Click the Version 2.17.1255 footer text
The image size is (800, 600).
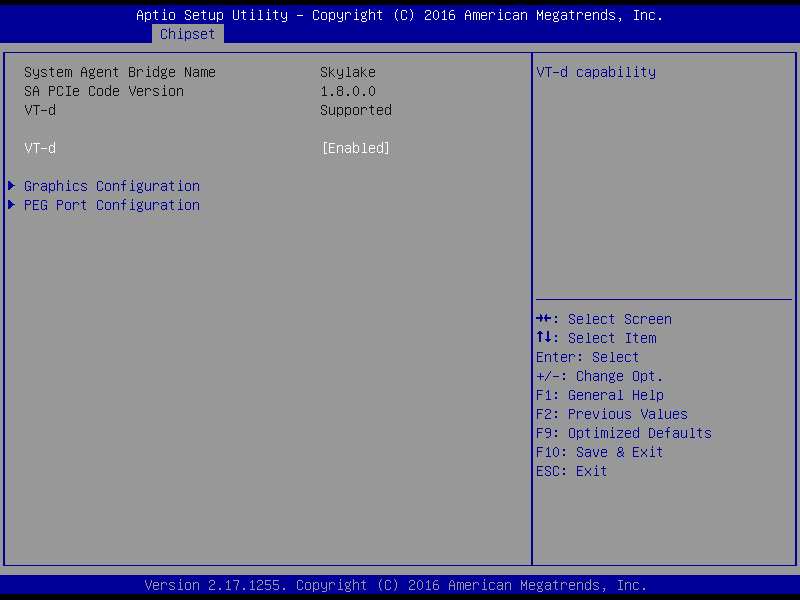395,585
